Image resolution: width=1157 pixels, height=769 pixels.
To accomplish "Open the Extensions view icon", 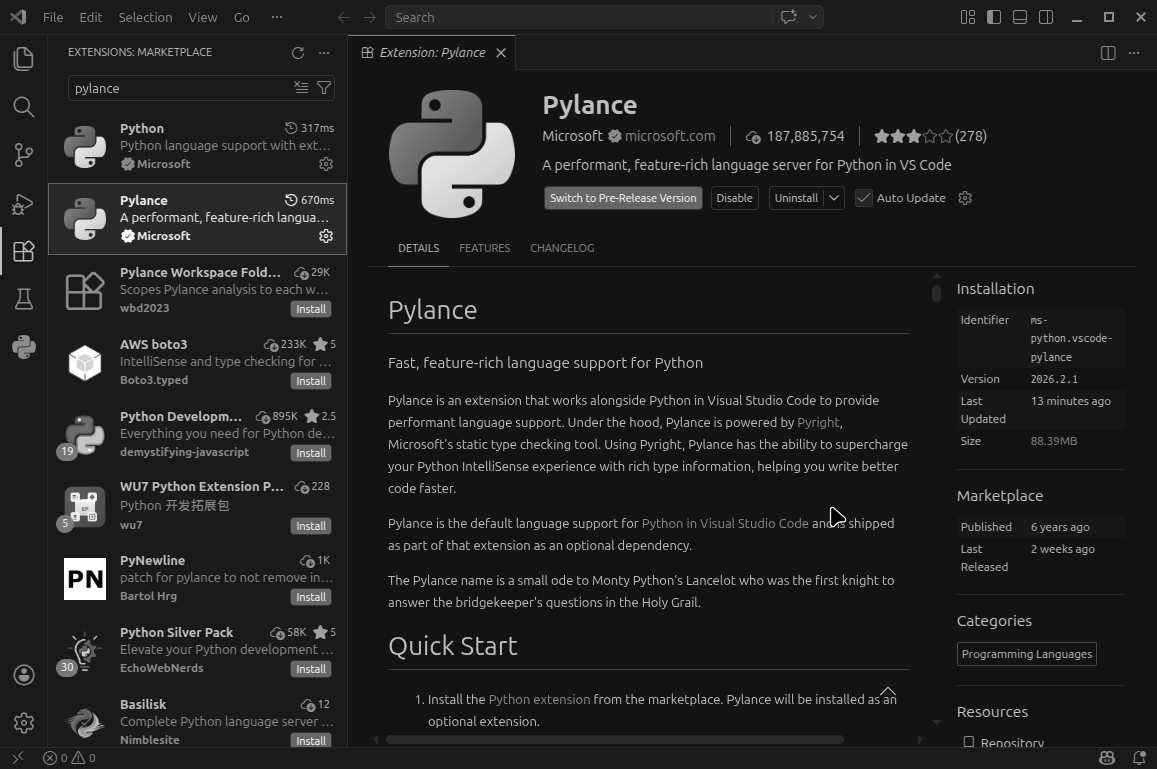I will point(24,252).
